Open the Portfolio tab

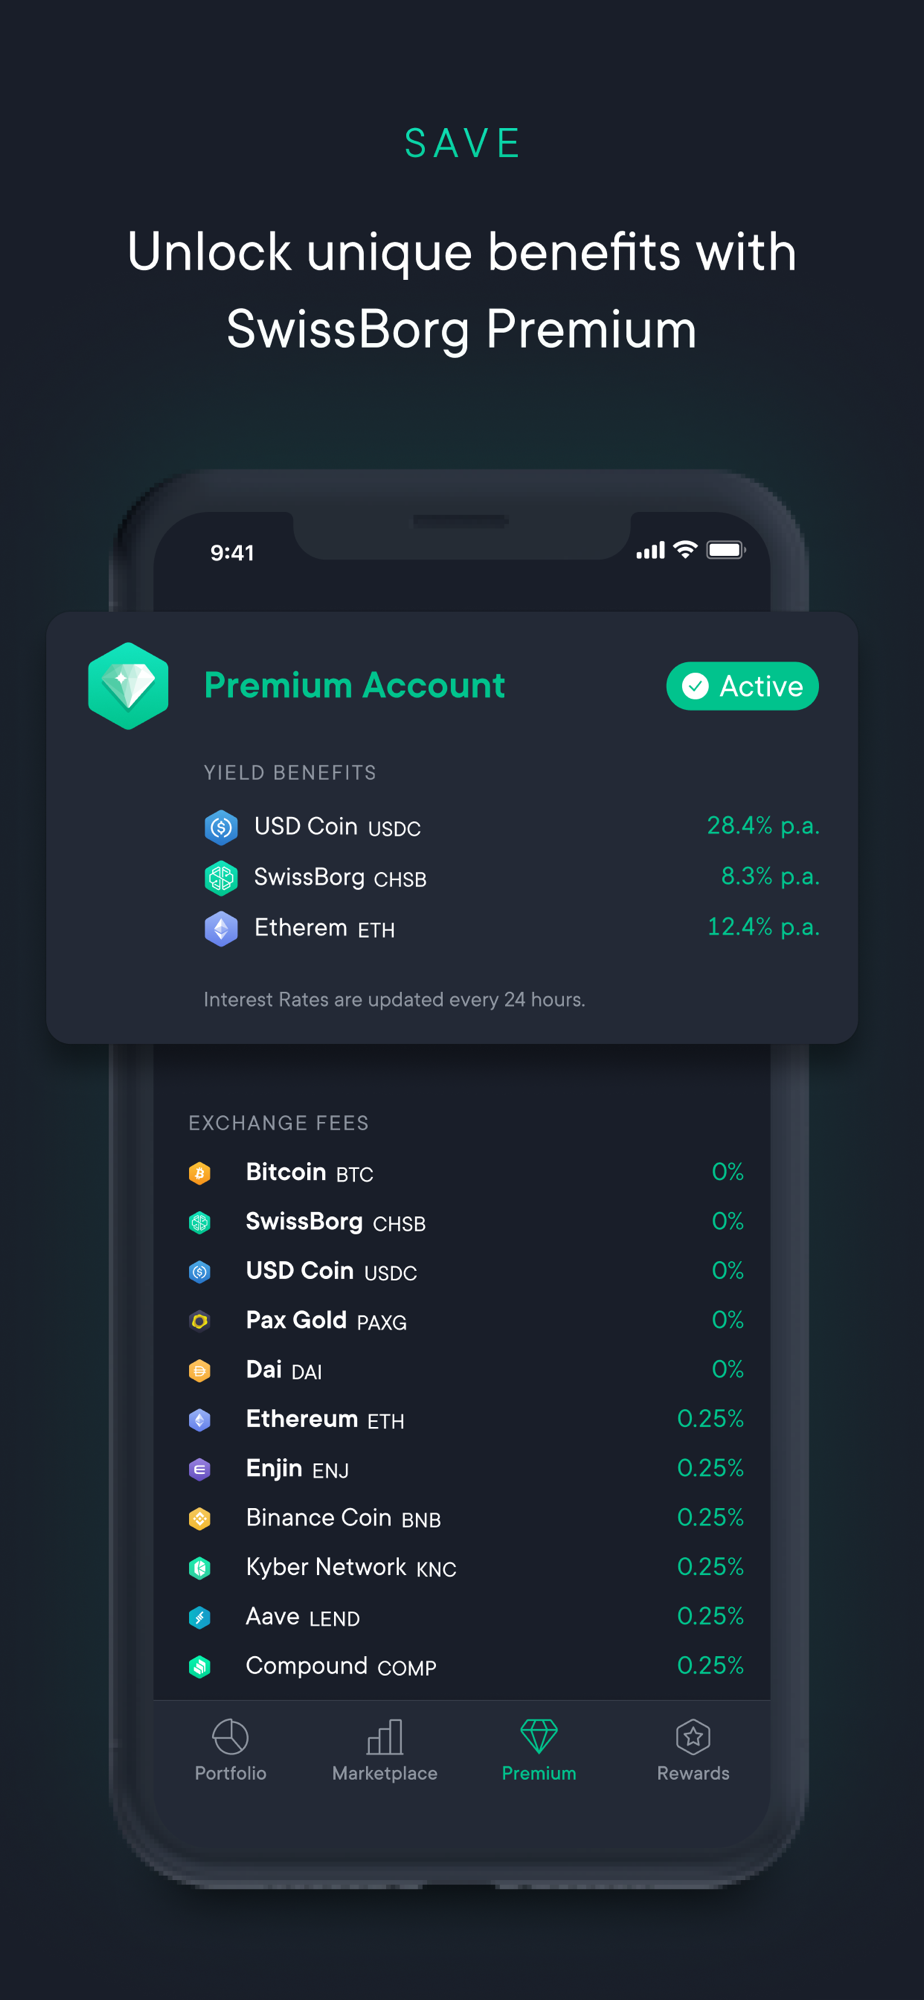point(230,1750)
